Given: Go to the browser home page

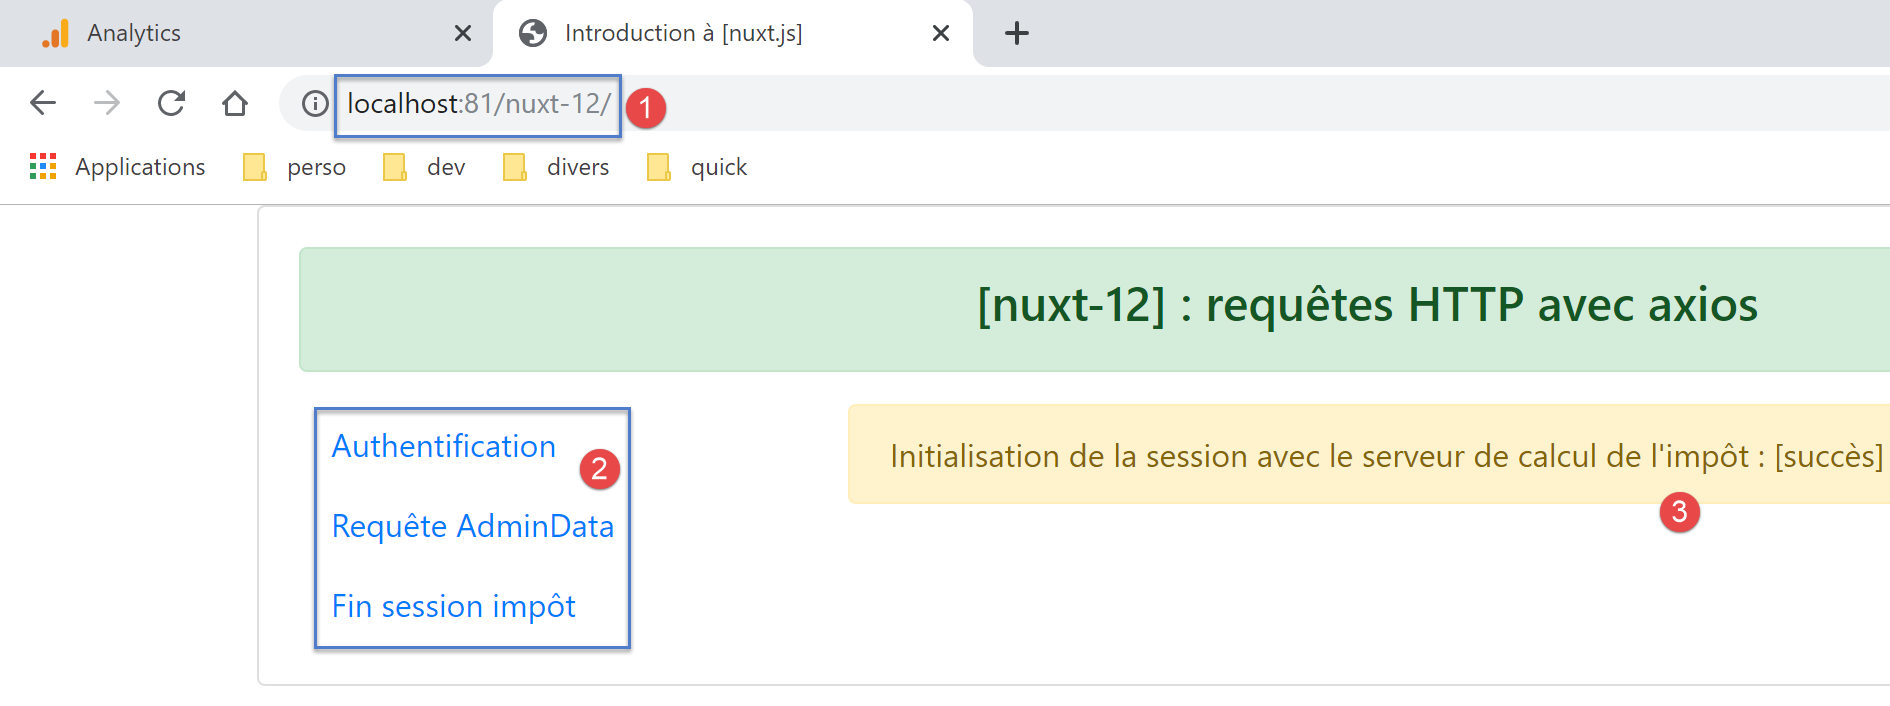Looking at the screenshot, I should tap(235, 103).
